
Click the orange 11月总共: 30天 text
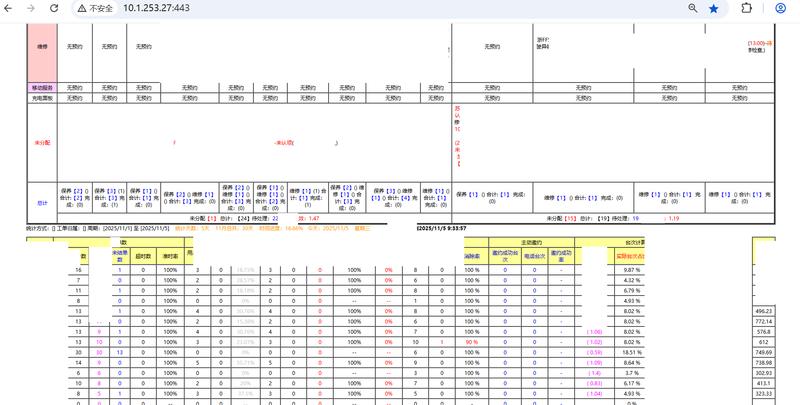[x=234, y=229]
